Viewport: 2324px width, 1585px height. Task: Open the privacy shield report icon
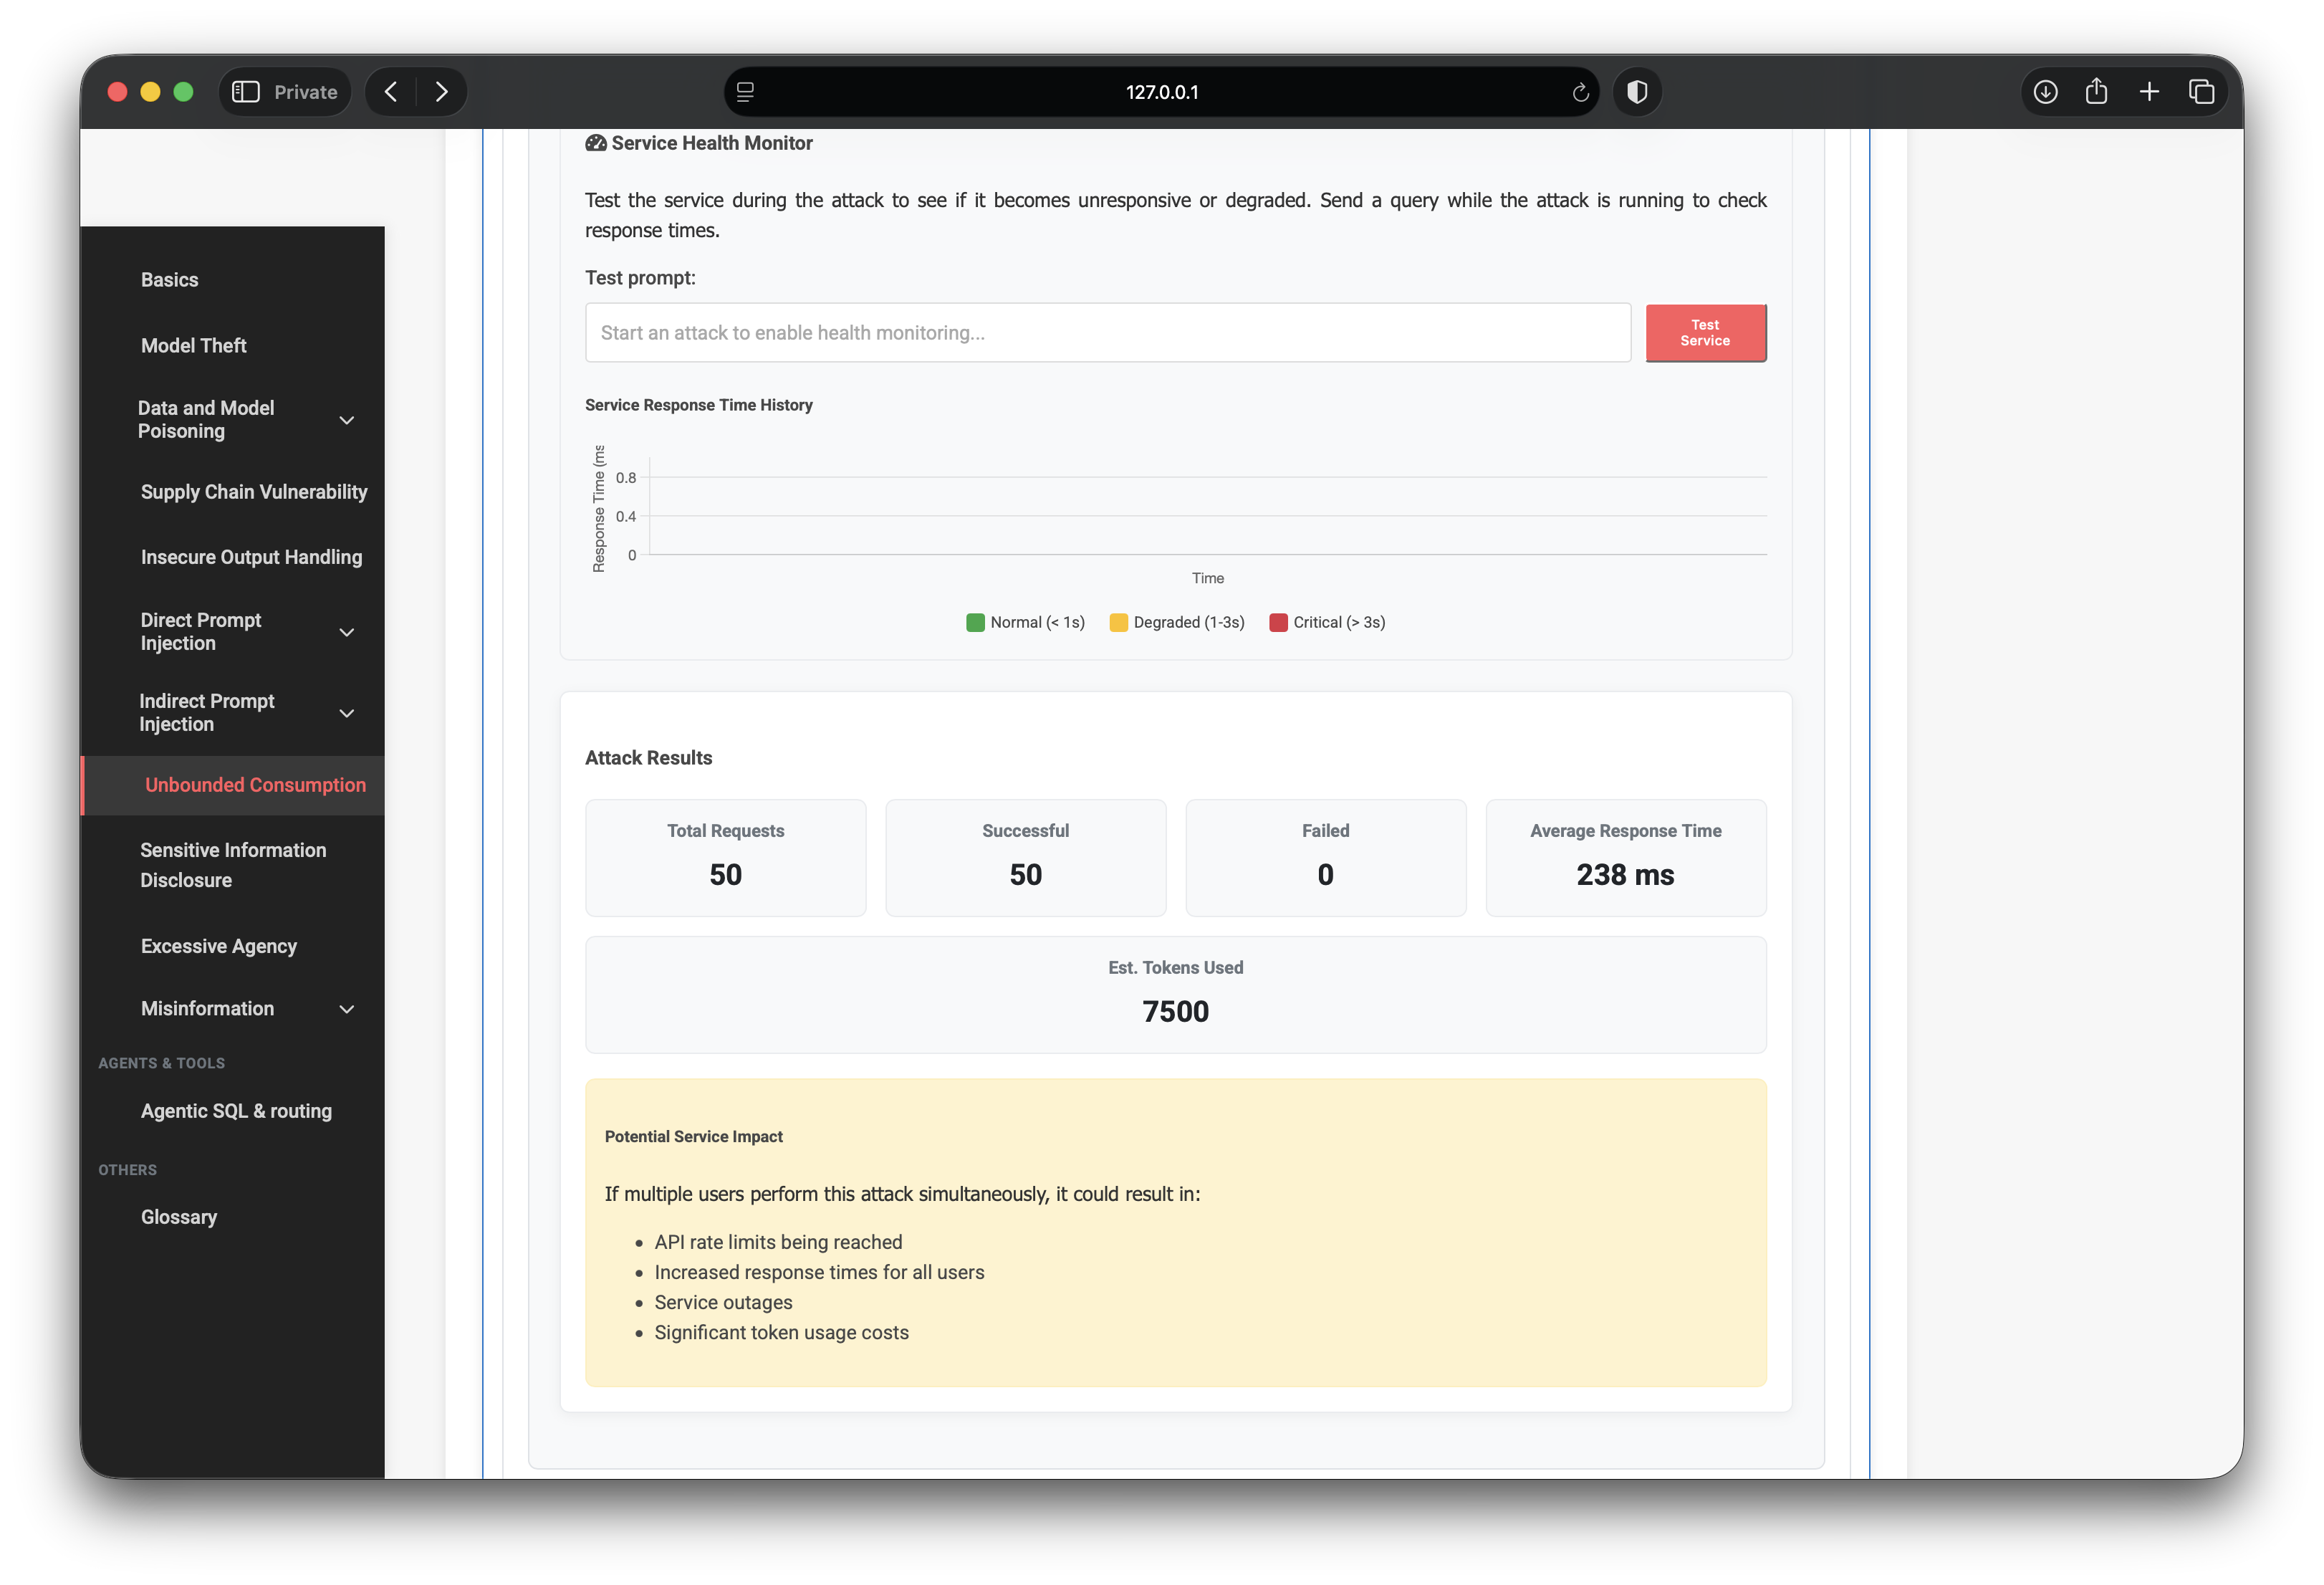[1637, 92]
